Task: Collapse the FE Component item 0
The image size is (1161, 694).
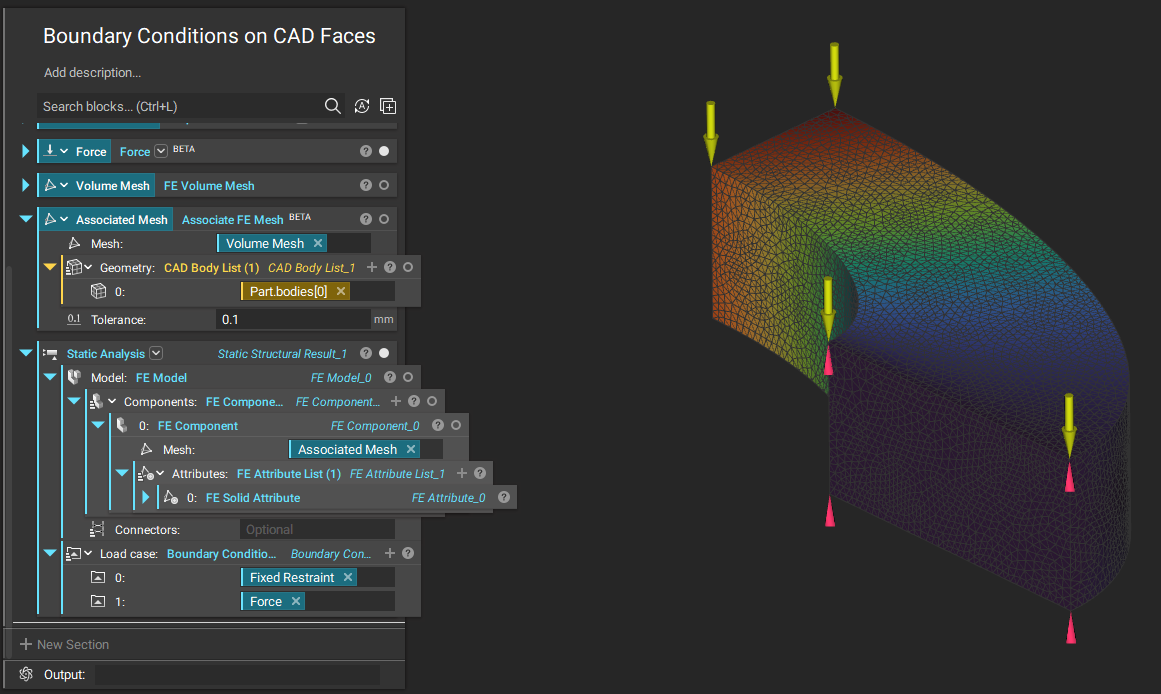Action: [x=98, y=425]
